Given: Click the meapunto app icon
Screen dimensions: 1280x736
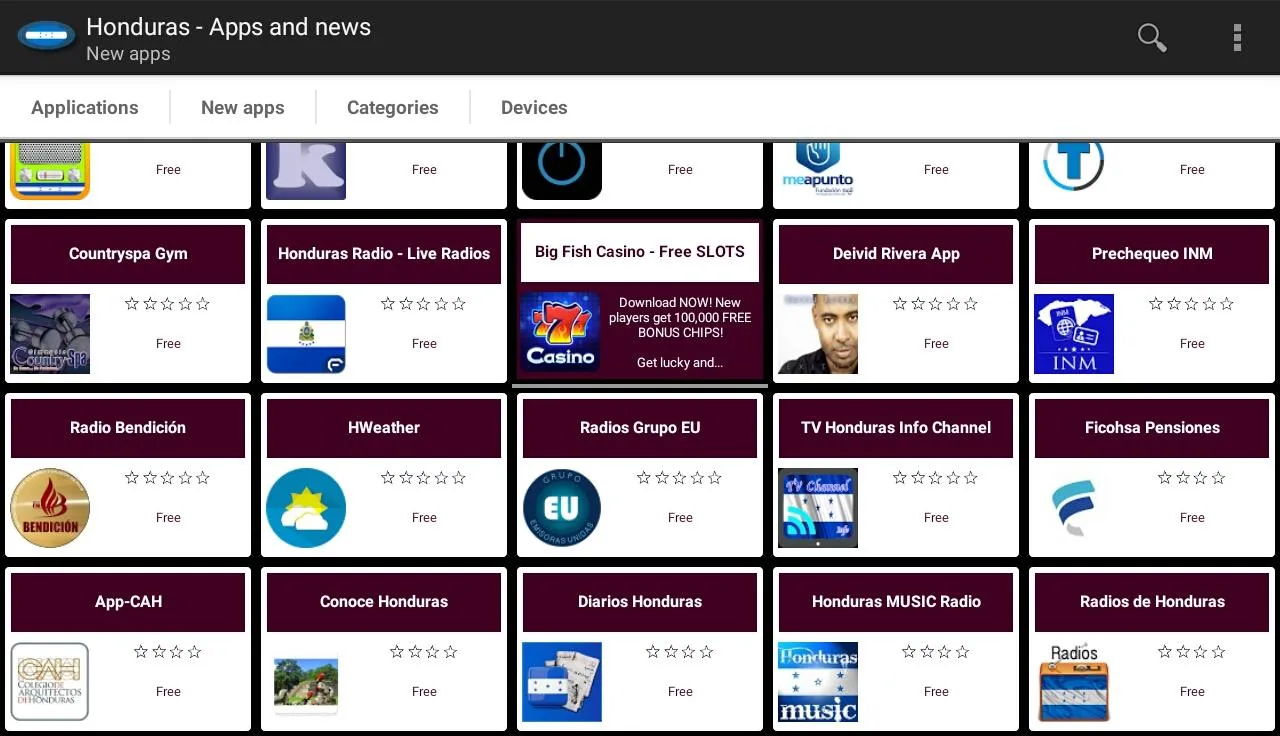Looking at the screenshot, I should coord(817,170).
